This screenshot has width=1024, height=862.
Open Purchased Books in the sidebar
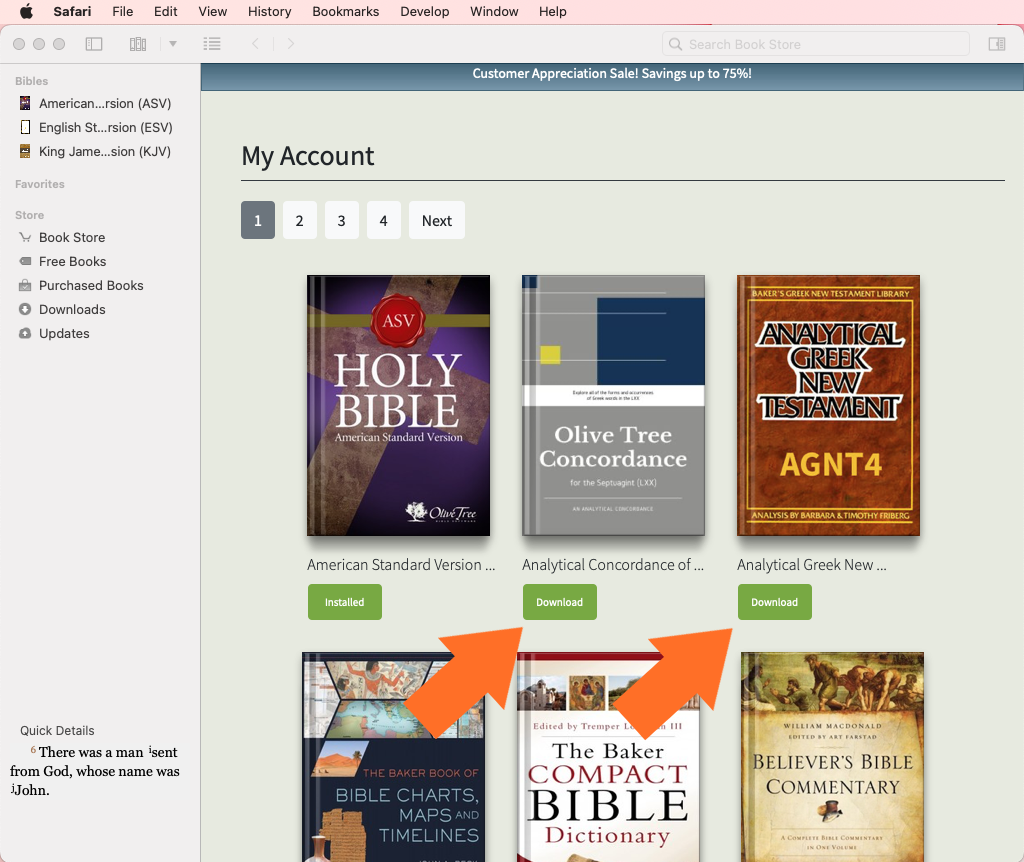click(91, 285)
